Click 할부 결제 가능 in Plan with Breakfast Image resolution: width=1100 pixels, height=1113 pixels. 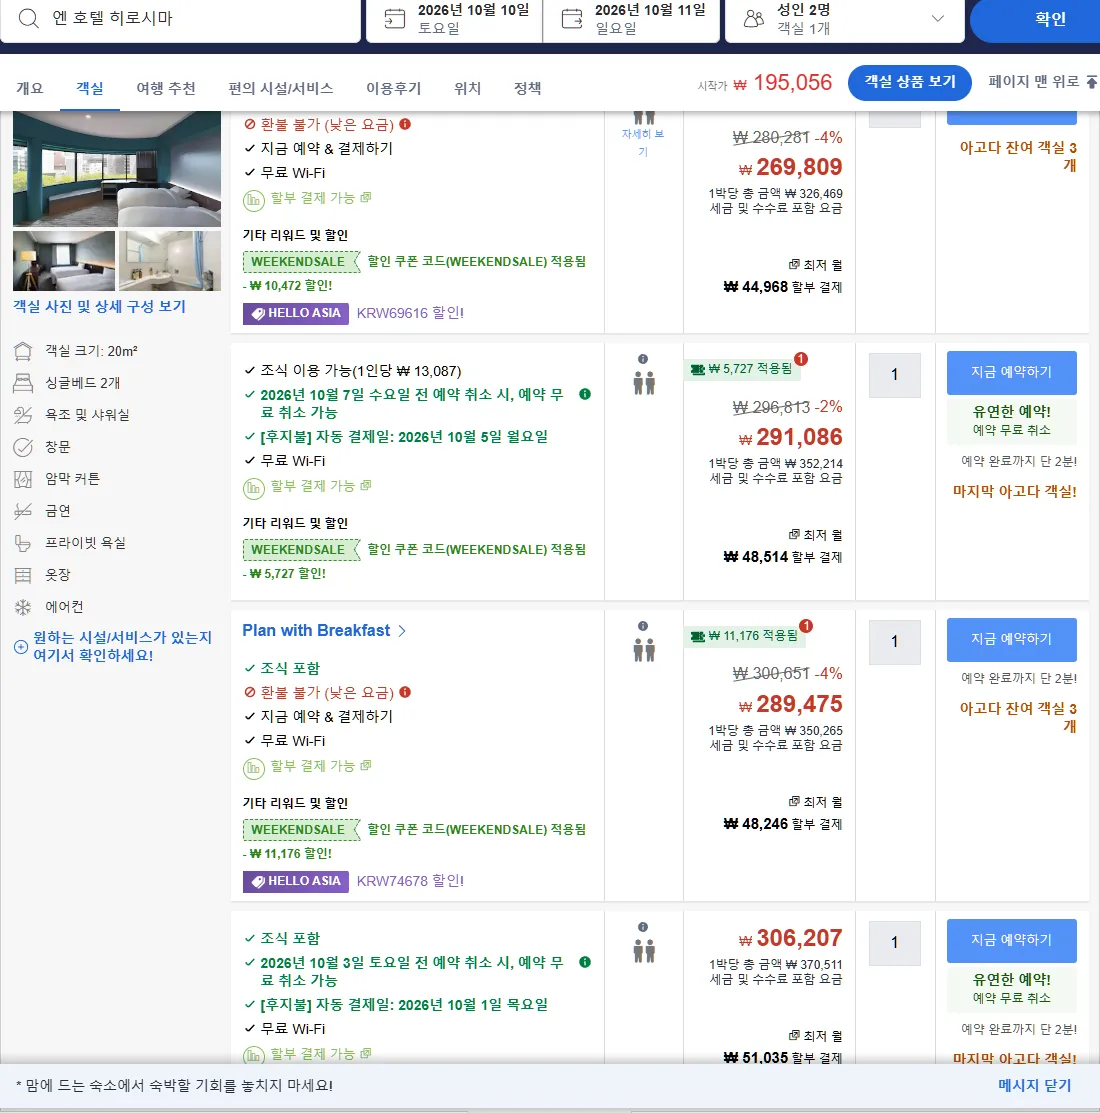[x=320, y=766]
